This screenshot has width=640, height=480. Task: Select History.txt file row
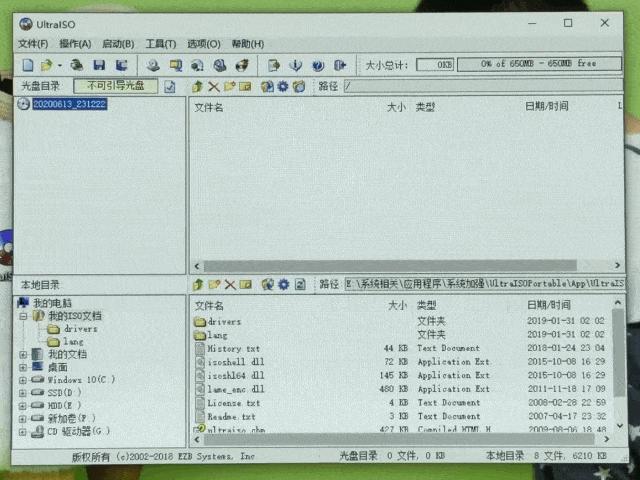(x=400, y=349)
